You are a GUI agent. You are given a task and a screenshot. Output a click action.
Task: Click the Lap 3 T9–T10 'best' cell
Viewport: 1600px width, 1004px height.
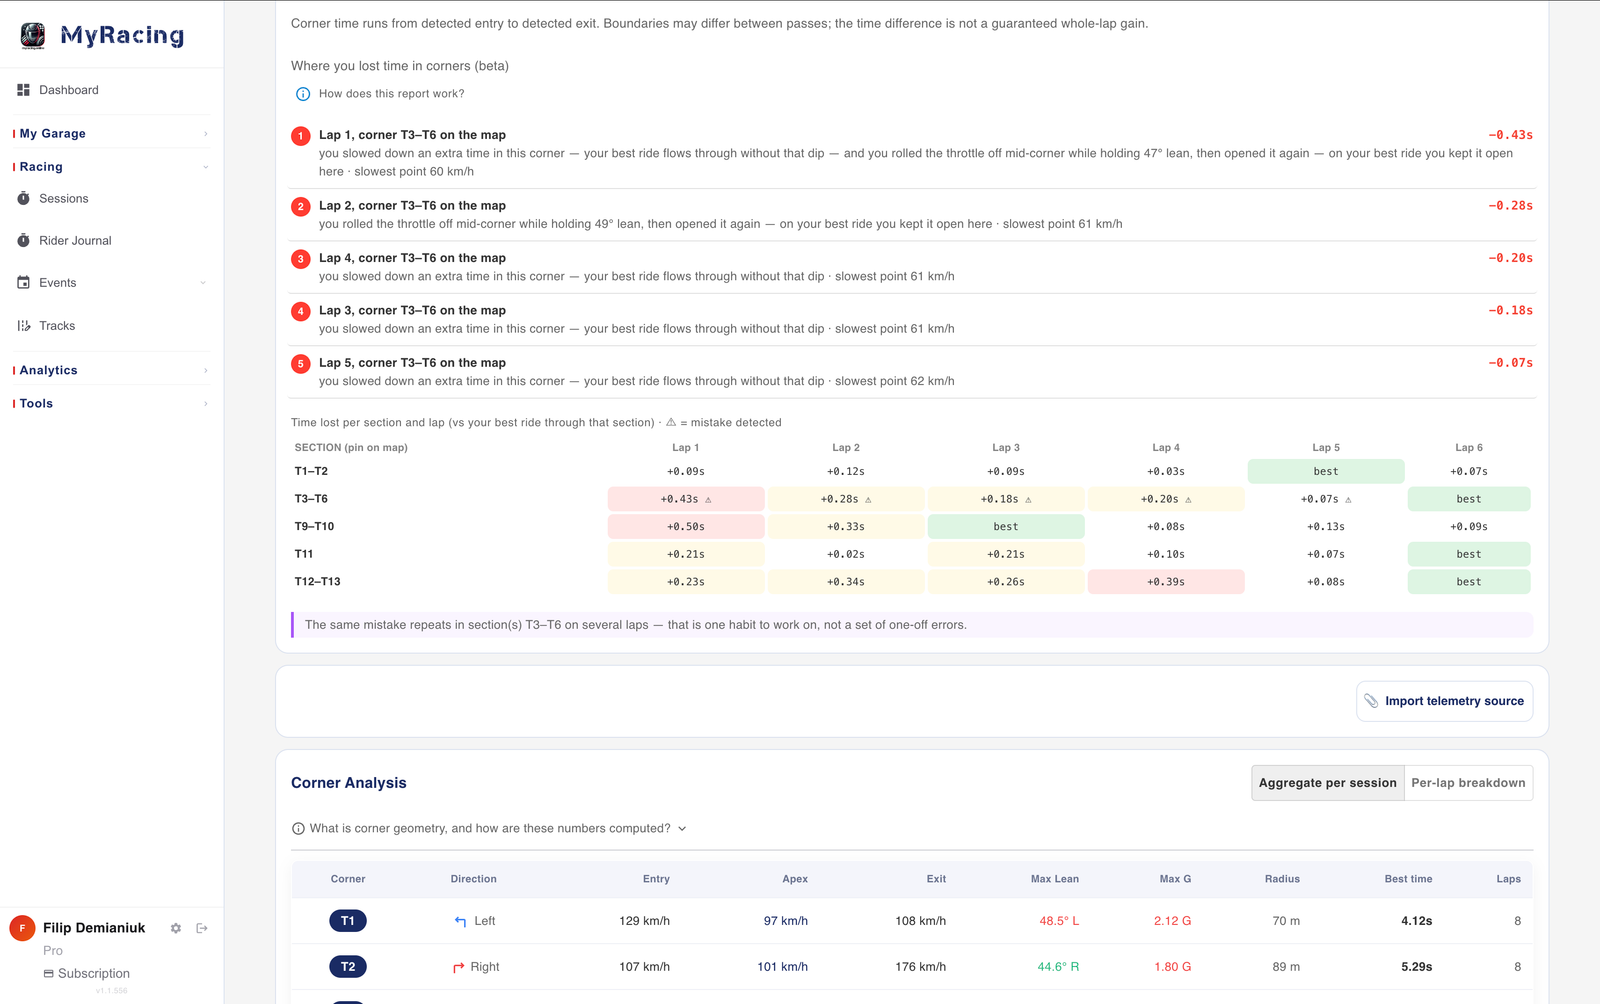1006,527
